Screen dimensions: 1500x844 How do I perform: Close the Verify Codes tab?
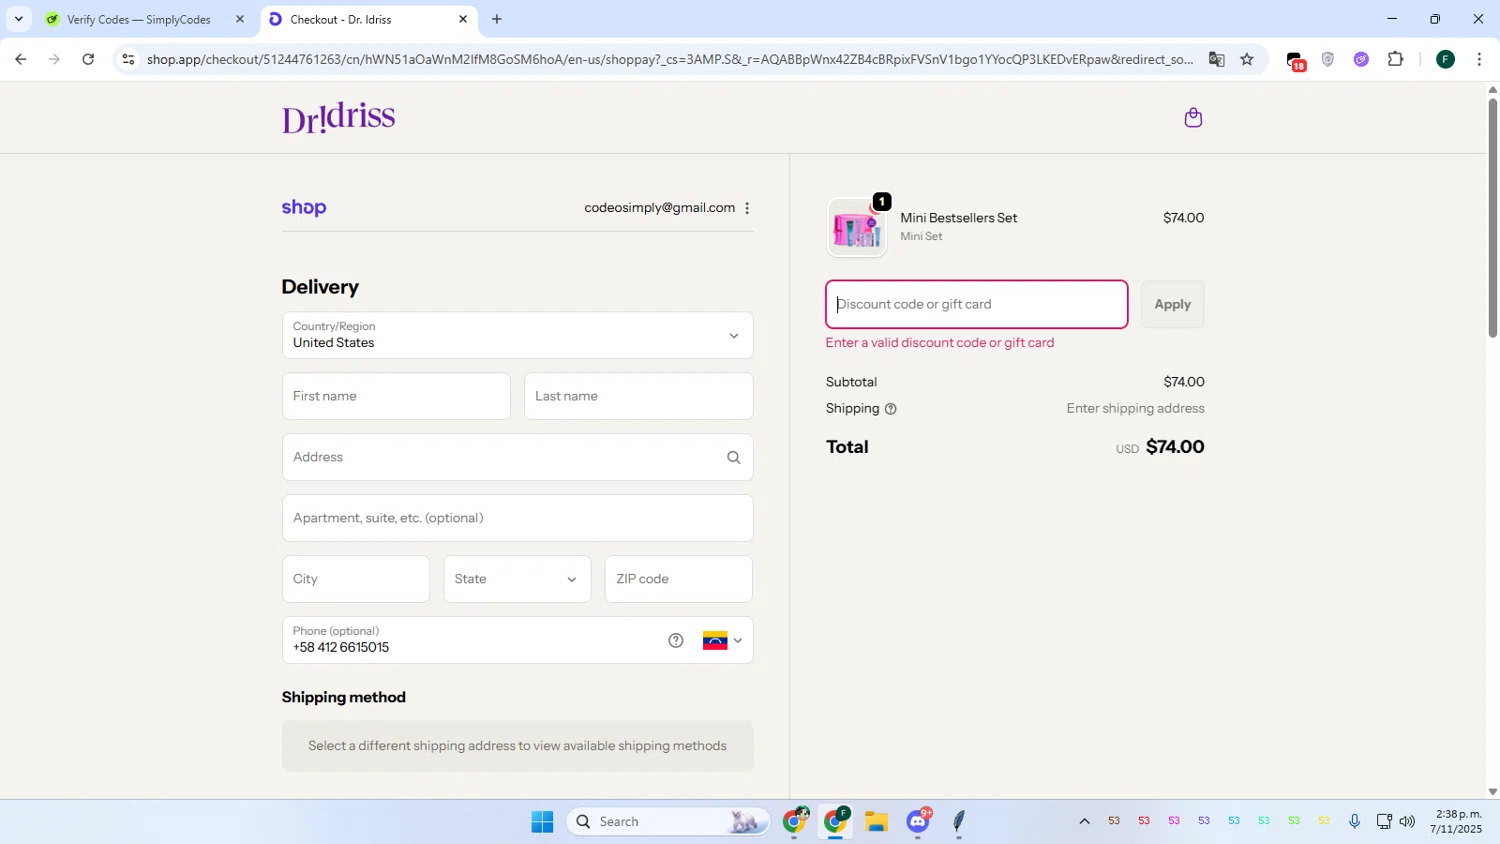coord(239,19)
